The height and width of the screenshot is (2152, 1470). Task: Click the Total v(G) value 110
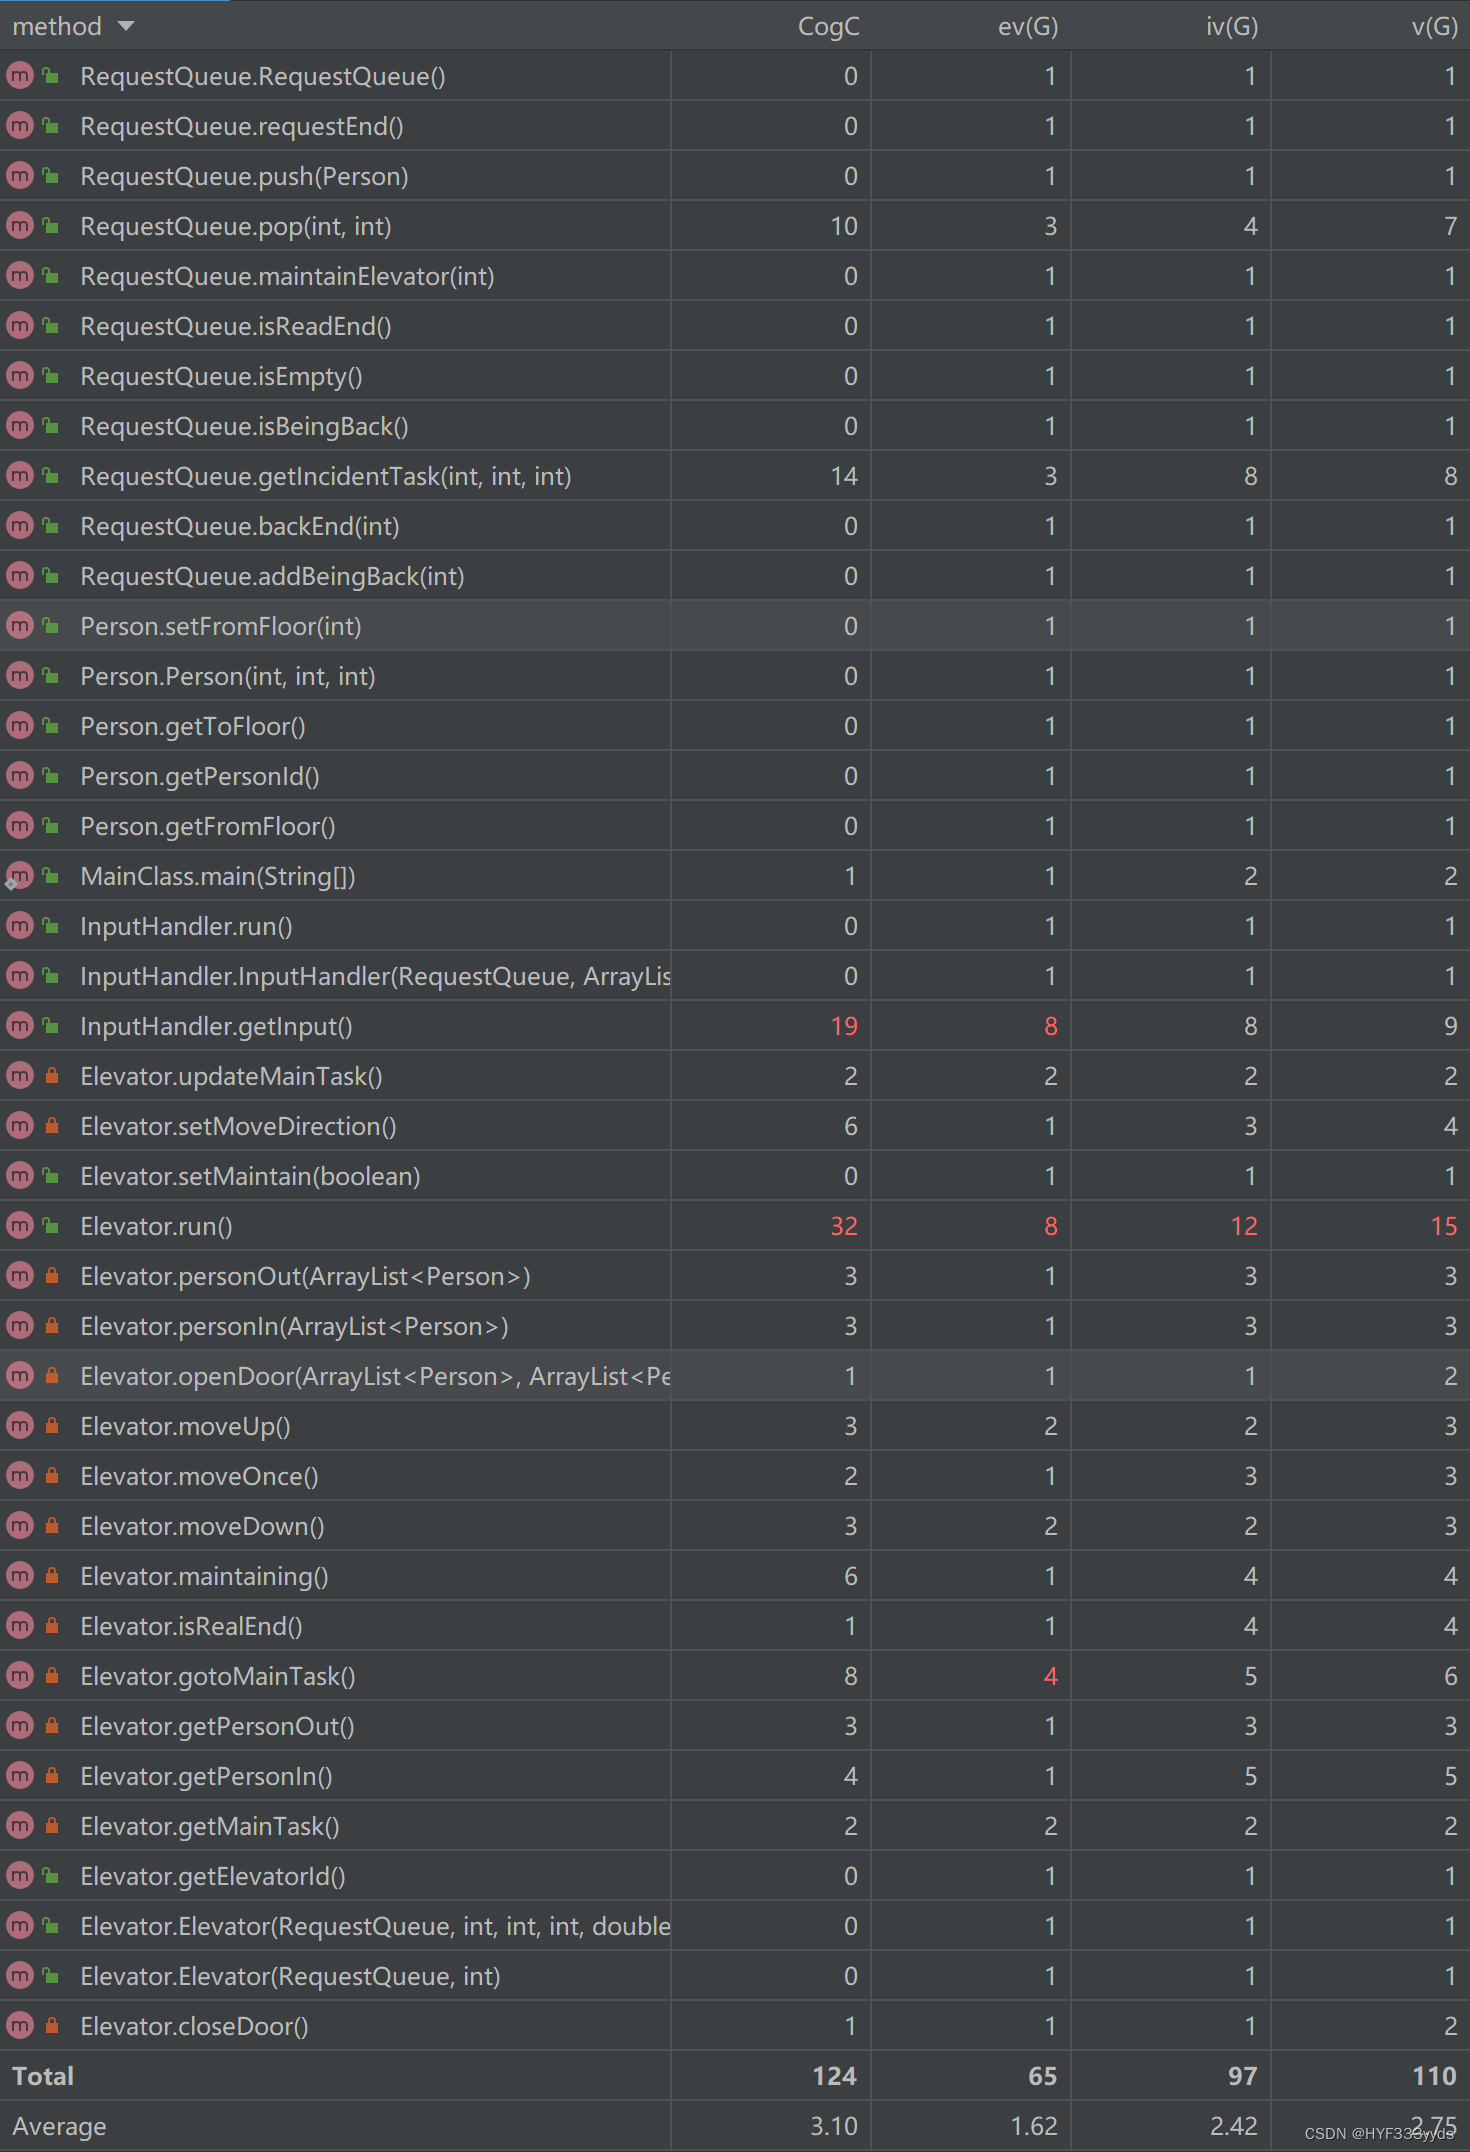[x=1434, y=2076]
